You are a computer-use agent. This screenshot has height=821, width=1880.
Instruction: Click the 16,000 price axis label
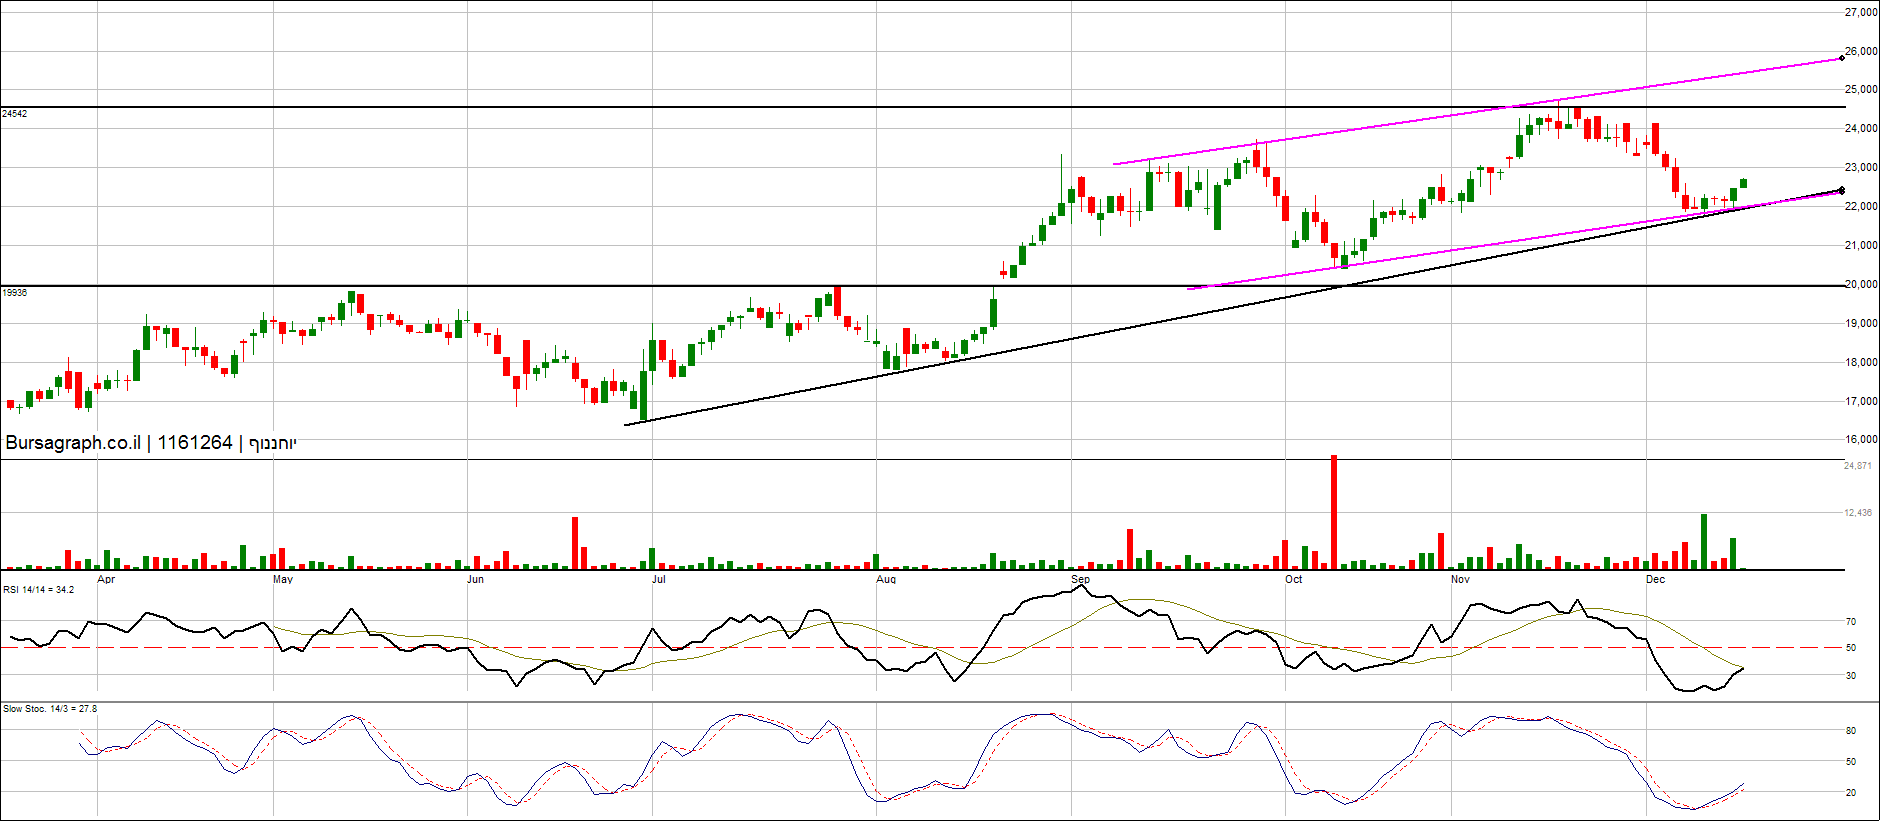pos(1861,440)
